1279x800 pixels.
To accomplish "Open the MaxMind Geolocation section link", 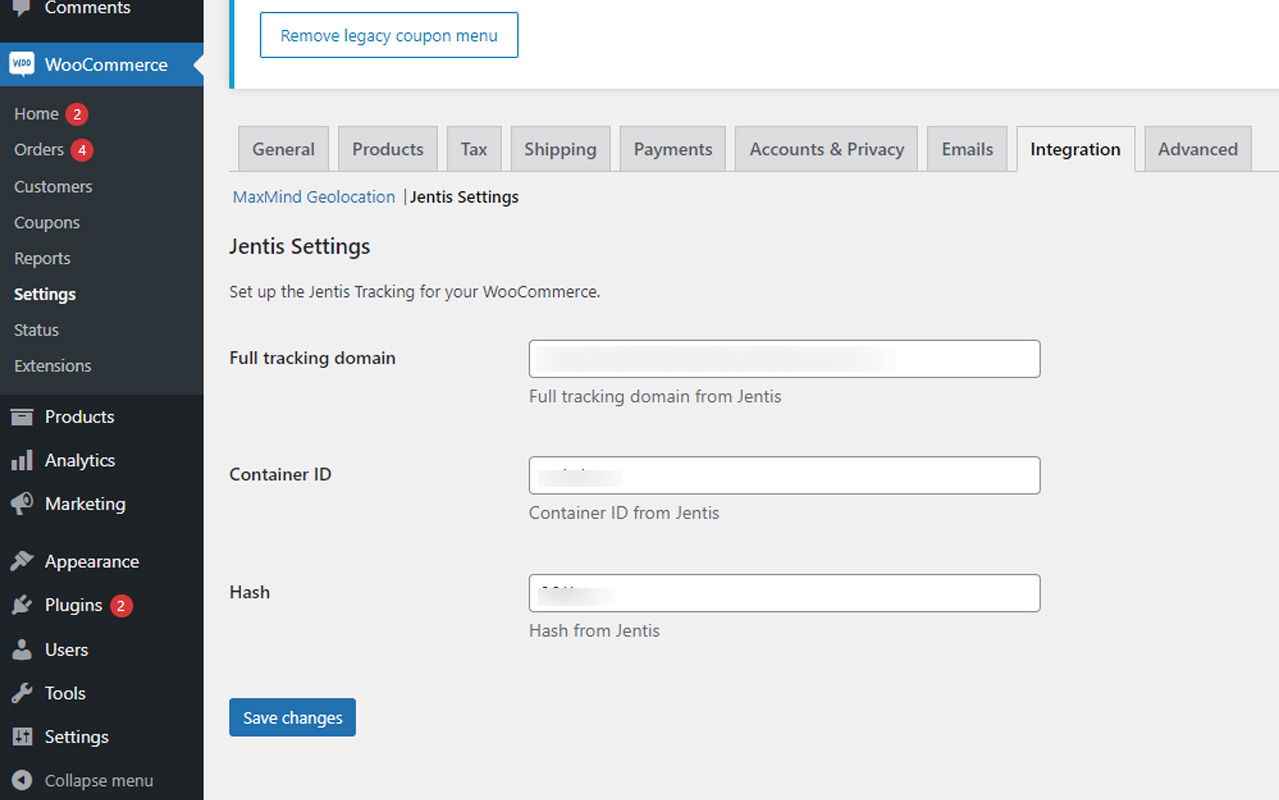I will [x=314, y=197].
